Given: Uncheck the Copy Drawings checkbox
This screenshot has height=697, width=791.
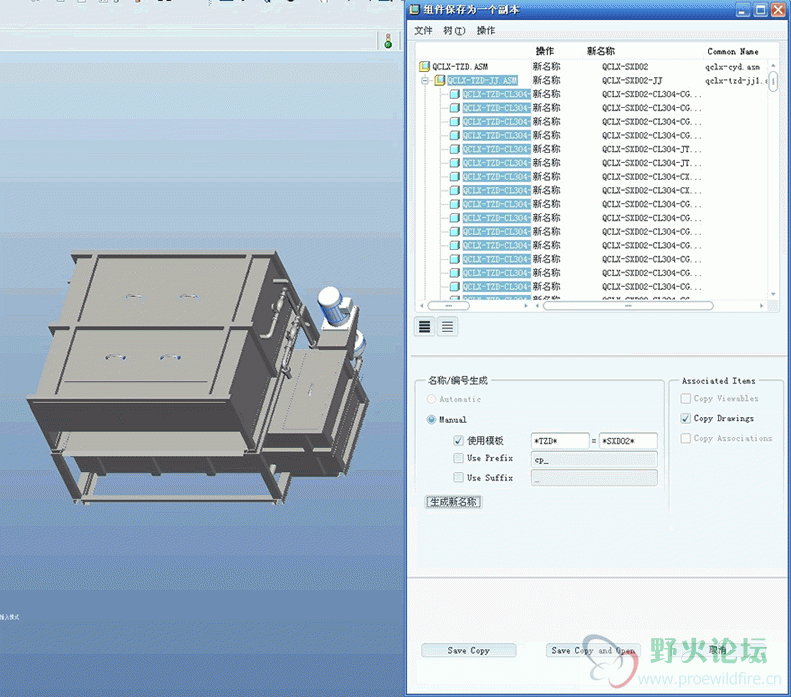Looking at the screenshot, I should pyautogui.click(x=686, y=418).
